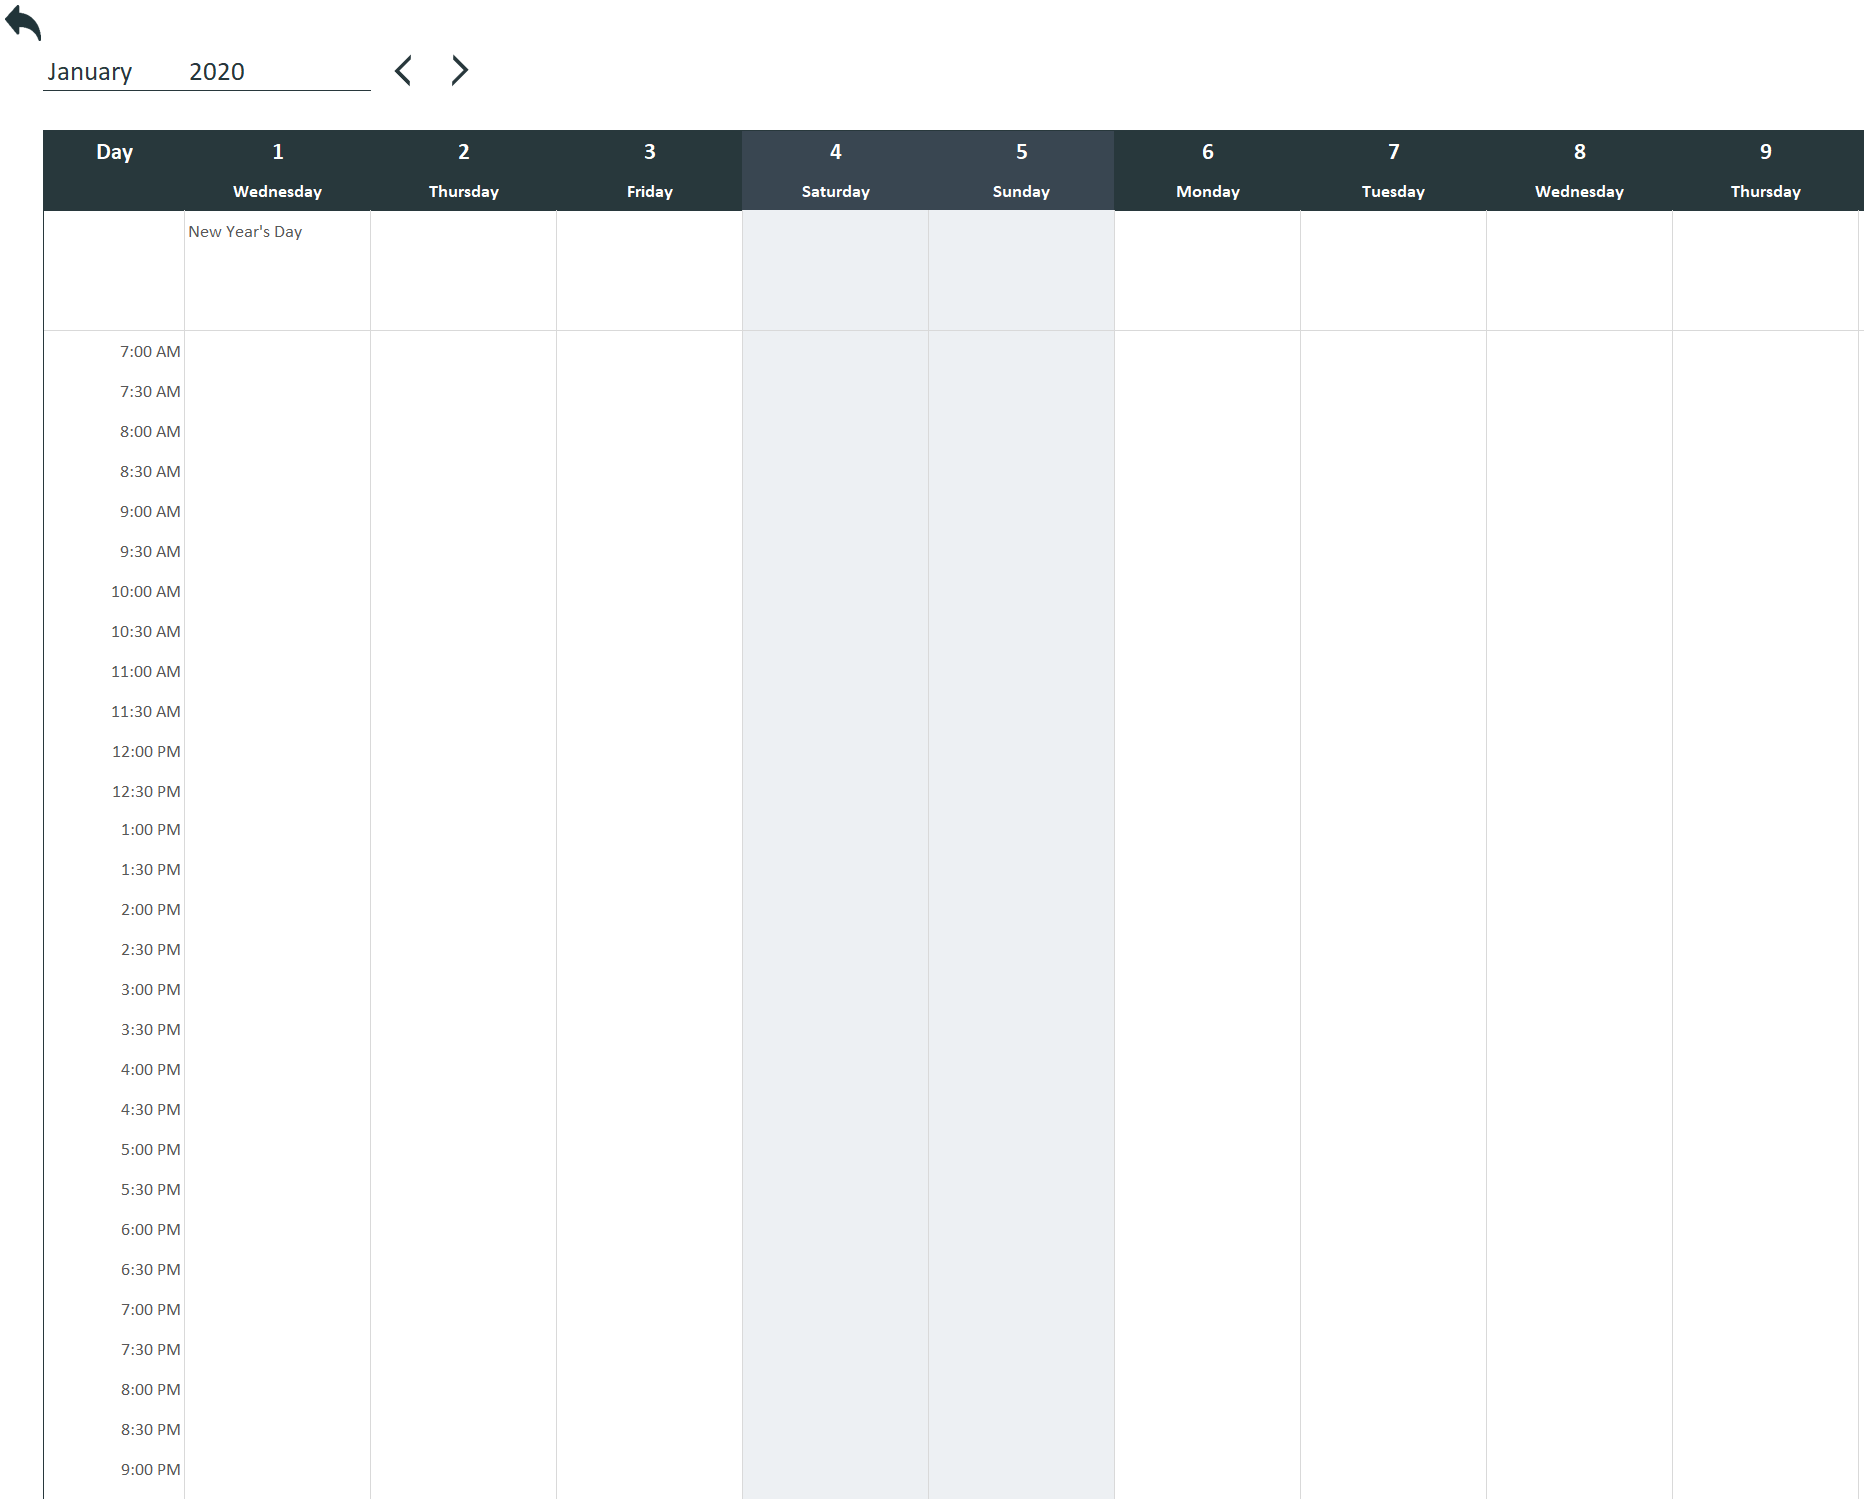Select Saturday 4 column header
1867x1499 pixels.
(x=835, y=170)
